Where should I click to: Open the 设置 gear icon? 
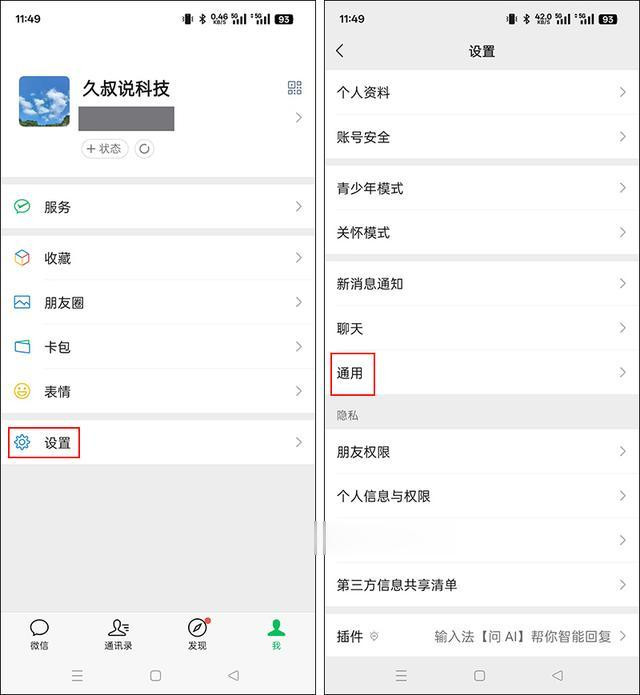[22, 442]
